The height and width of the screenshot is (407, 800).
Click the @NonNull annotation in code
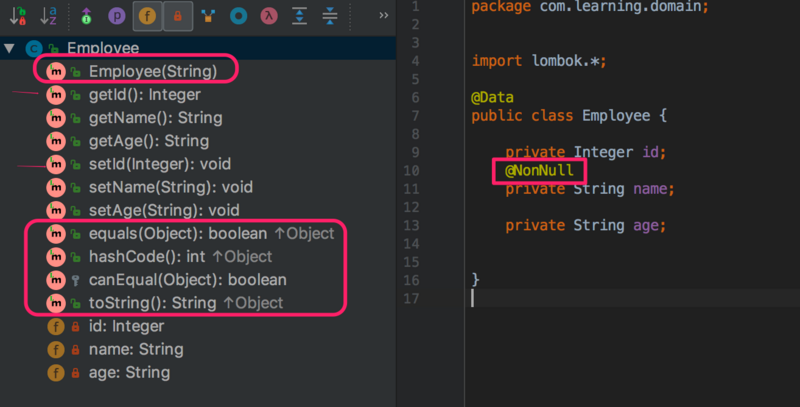click(x=539, y=170)
